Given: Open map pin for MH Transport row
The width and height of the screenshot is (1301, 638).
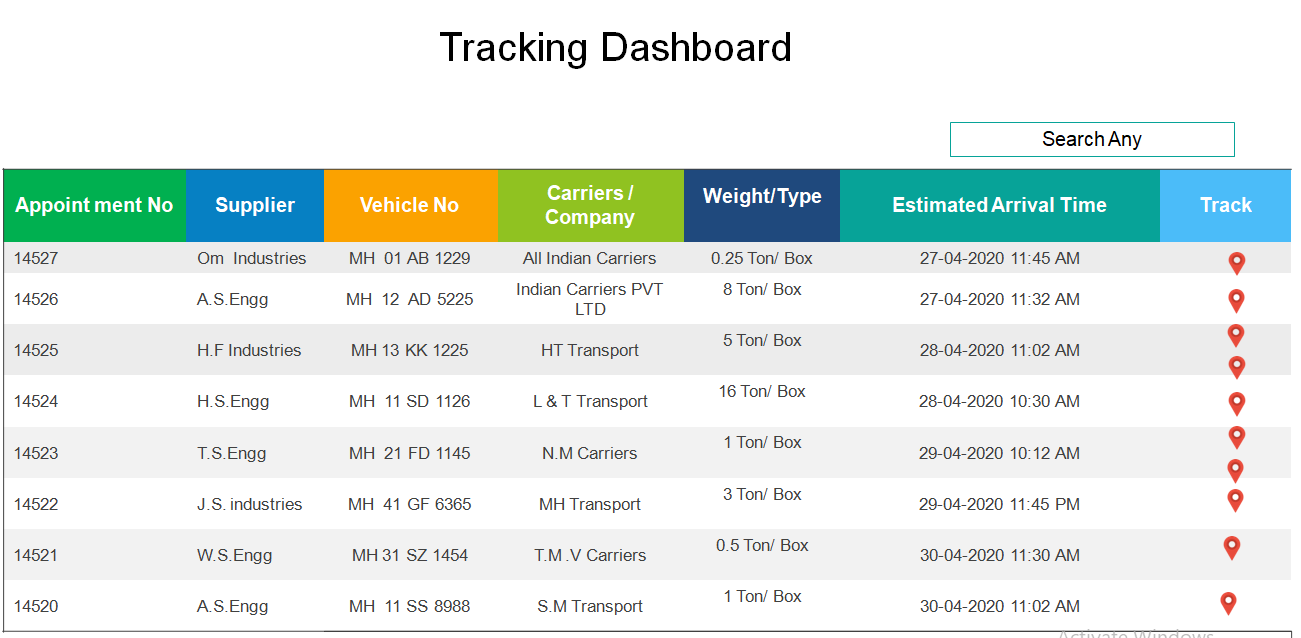Looking at the screenshot, I should pos(1236,500).
